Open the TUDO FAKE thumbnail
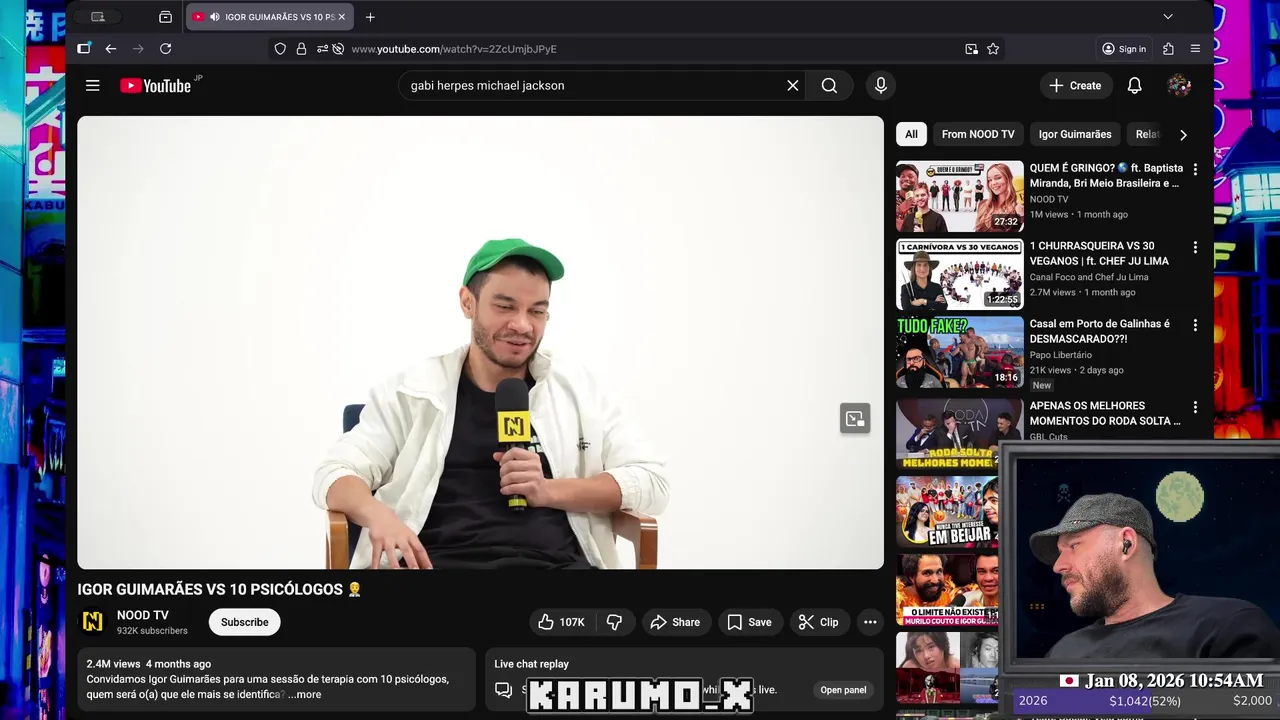This screenshot has height=720, width=1280. coord(960,352)
